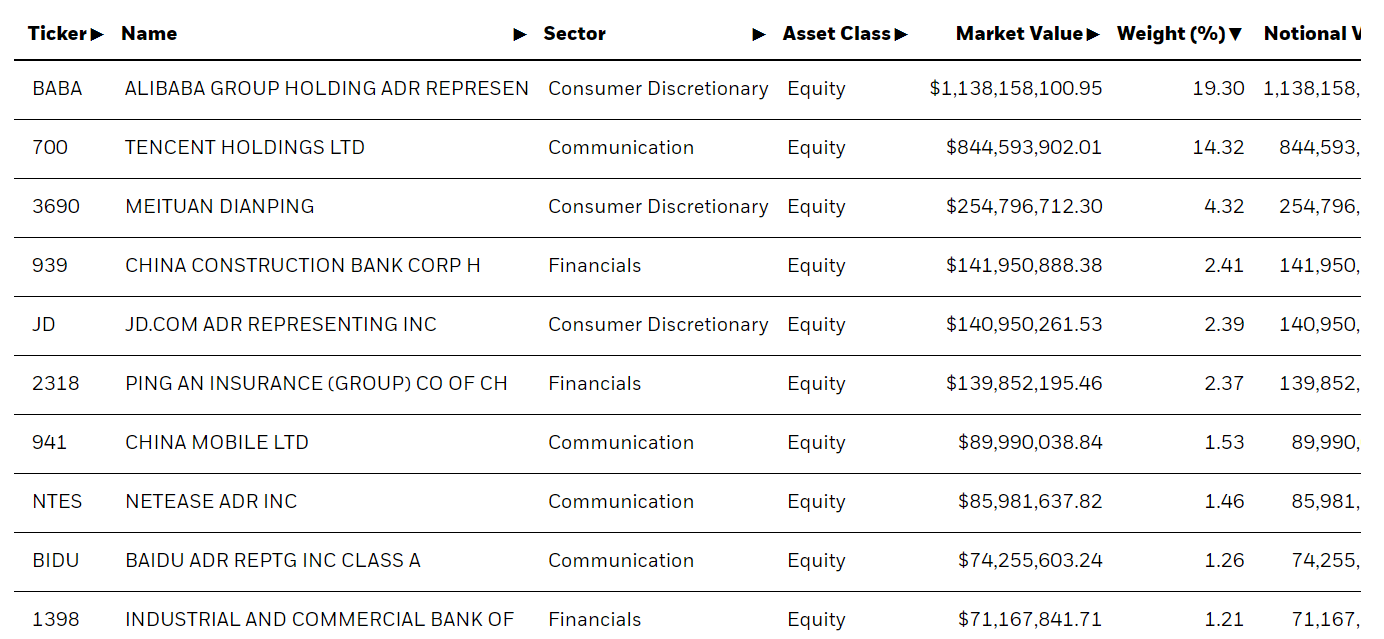
Task: Click the Market Value header text
Action: (x=1019, y=34)
